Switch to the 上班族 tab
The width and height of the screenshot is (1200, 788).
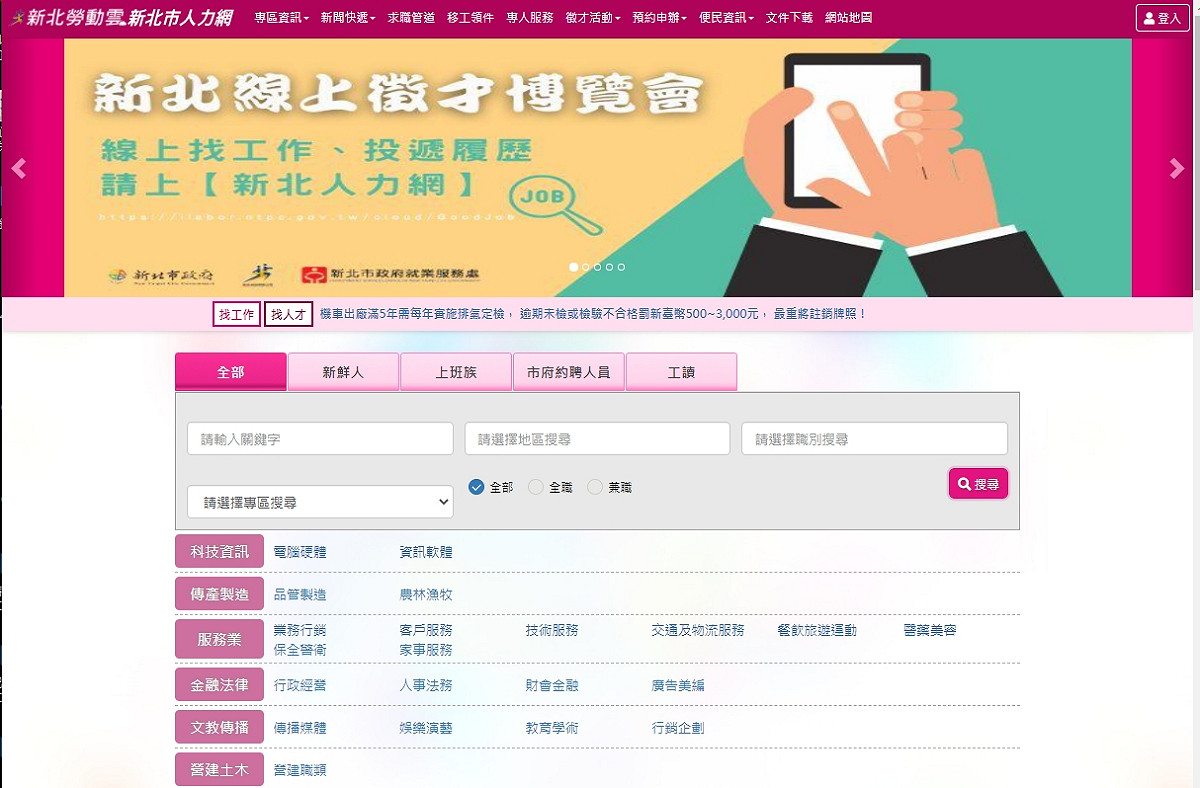(456, 372)
